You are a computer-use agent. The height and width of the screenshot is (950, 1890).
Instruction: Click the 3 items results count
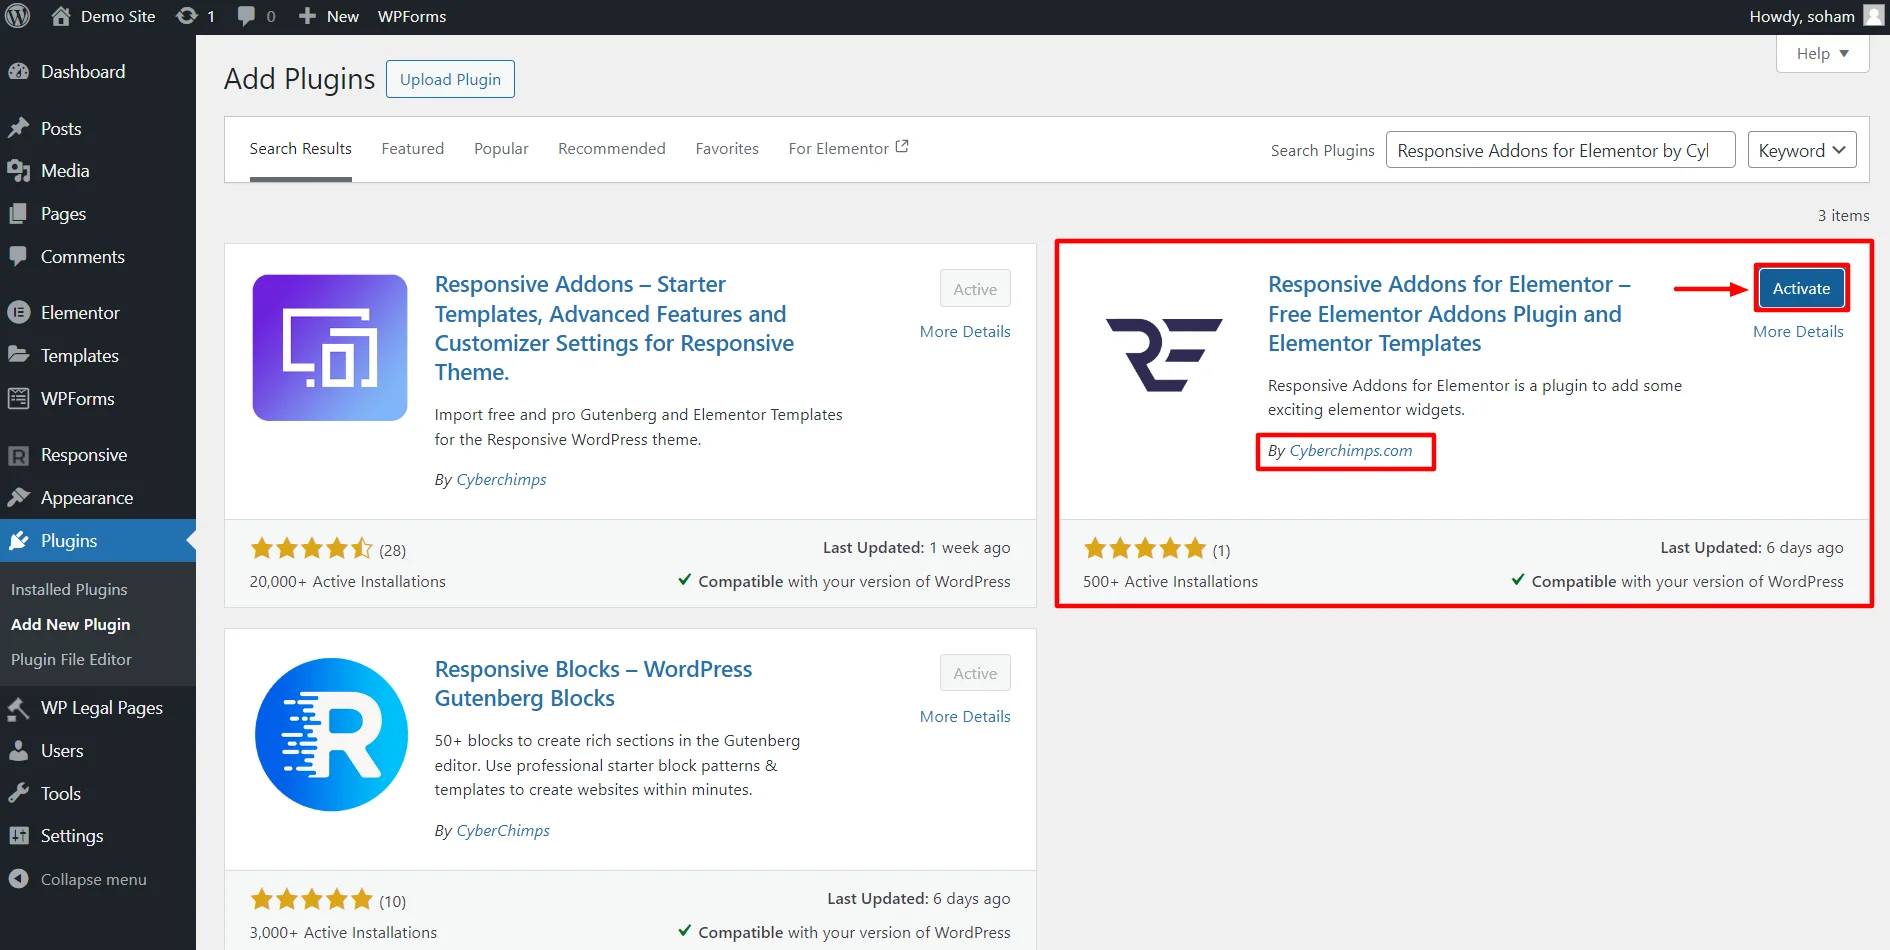1843,216
